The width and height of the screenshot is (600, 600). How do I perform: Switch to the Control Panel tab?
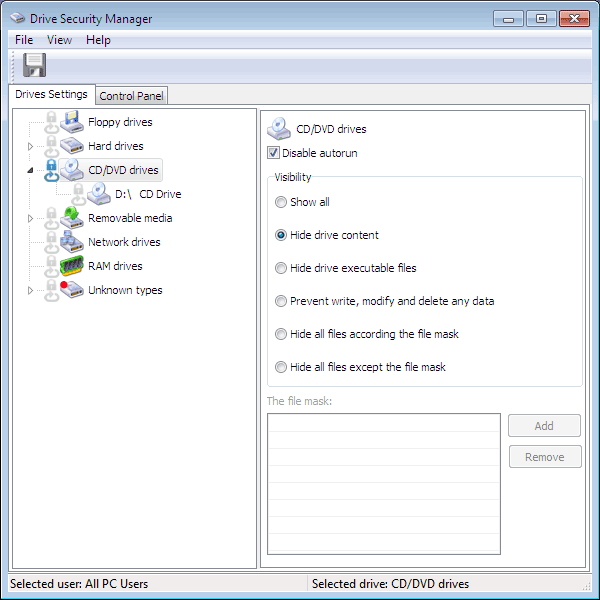131,96
